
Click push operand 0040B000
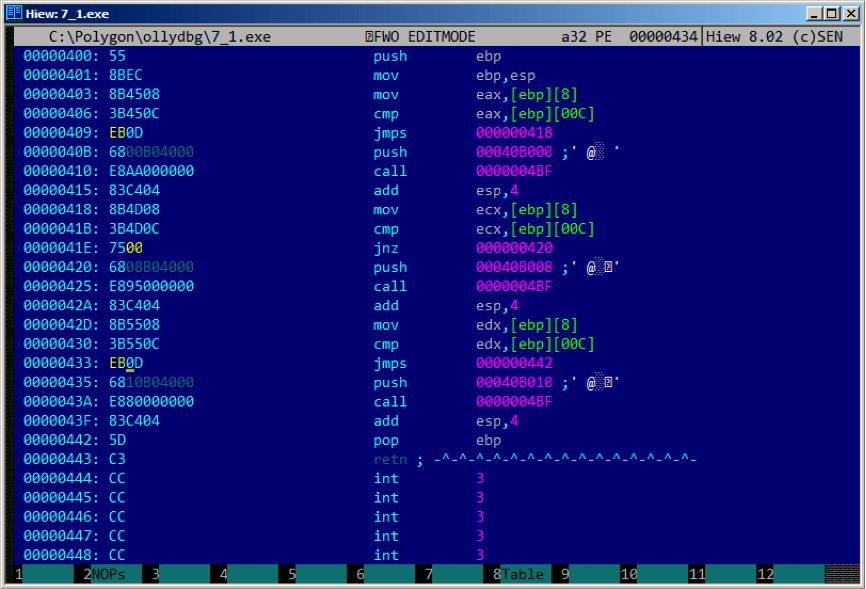click(514, 152)
